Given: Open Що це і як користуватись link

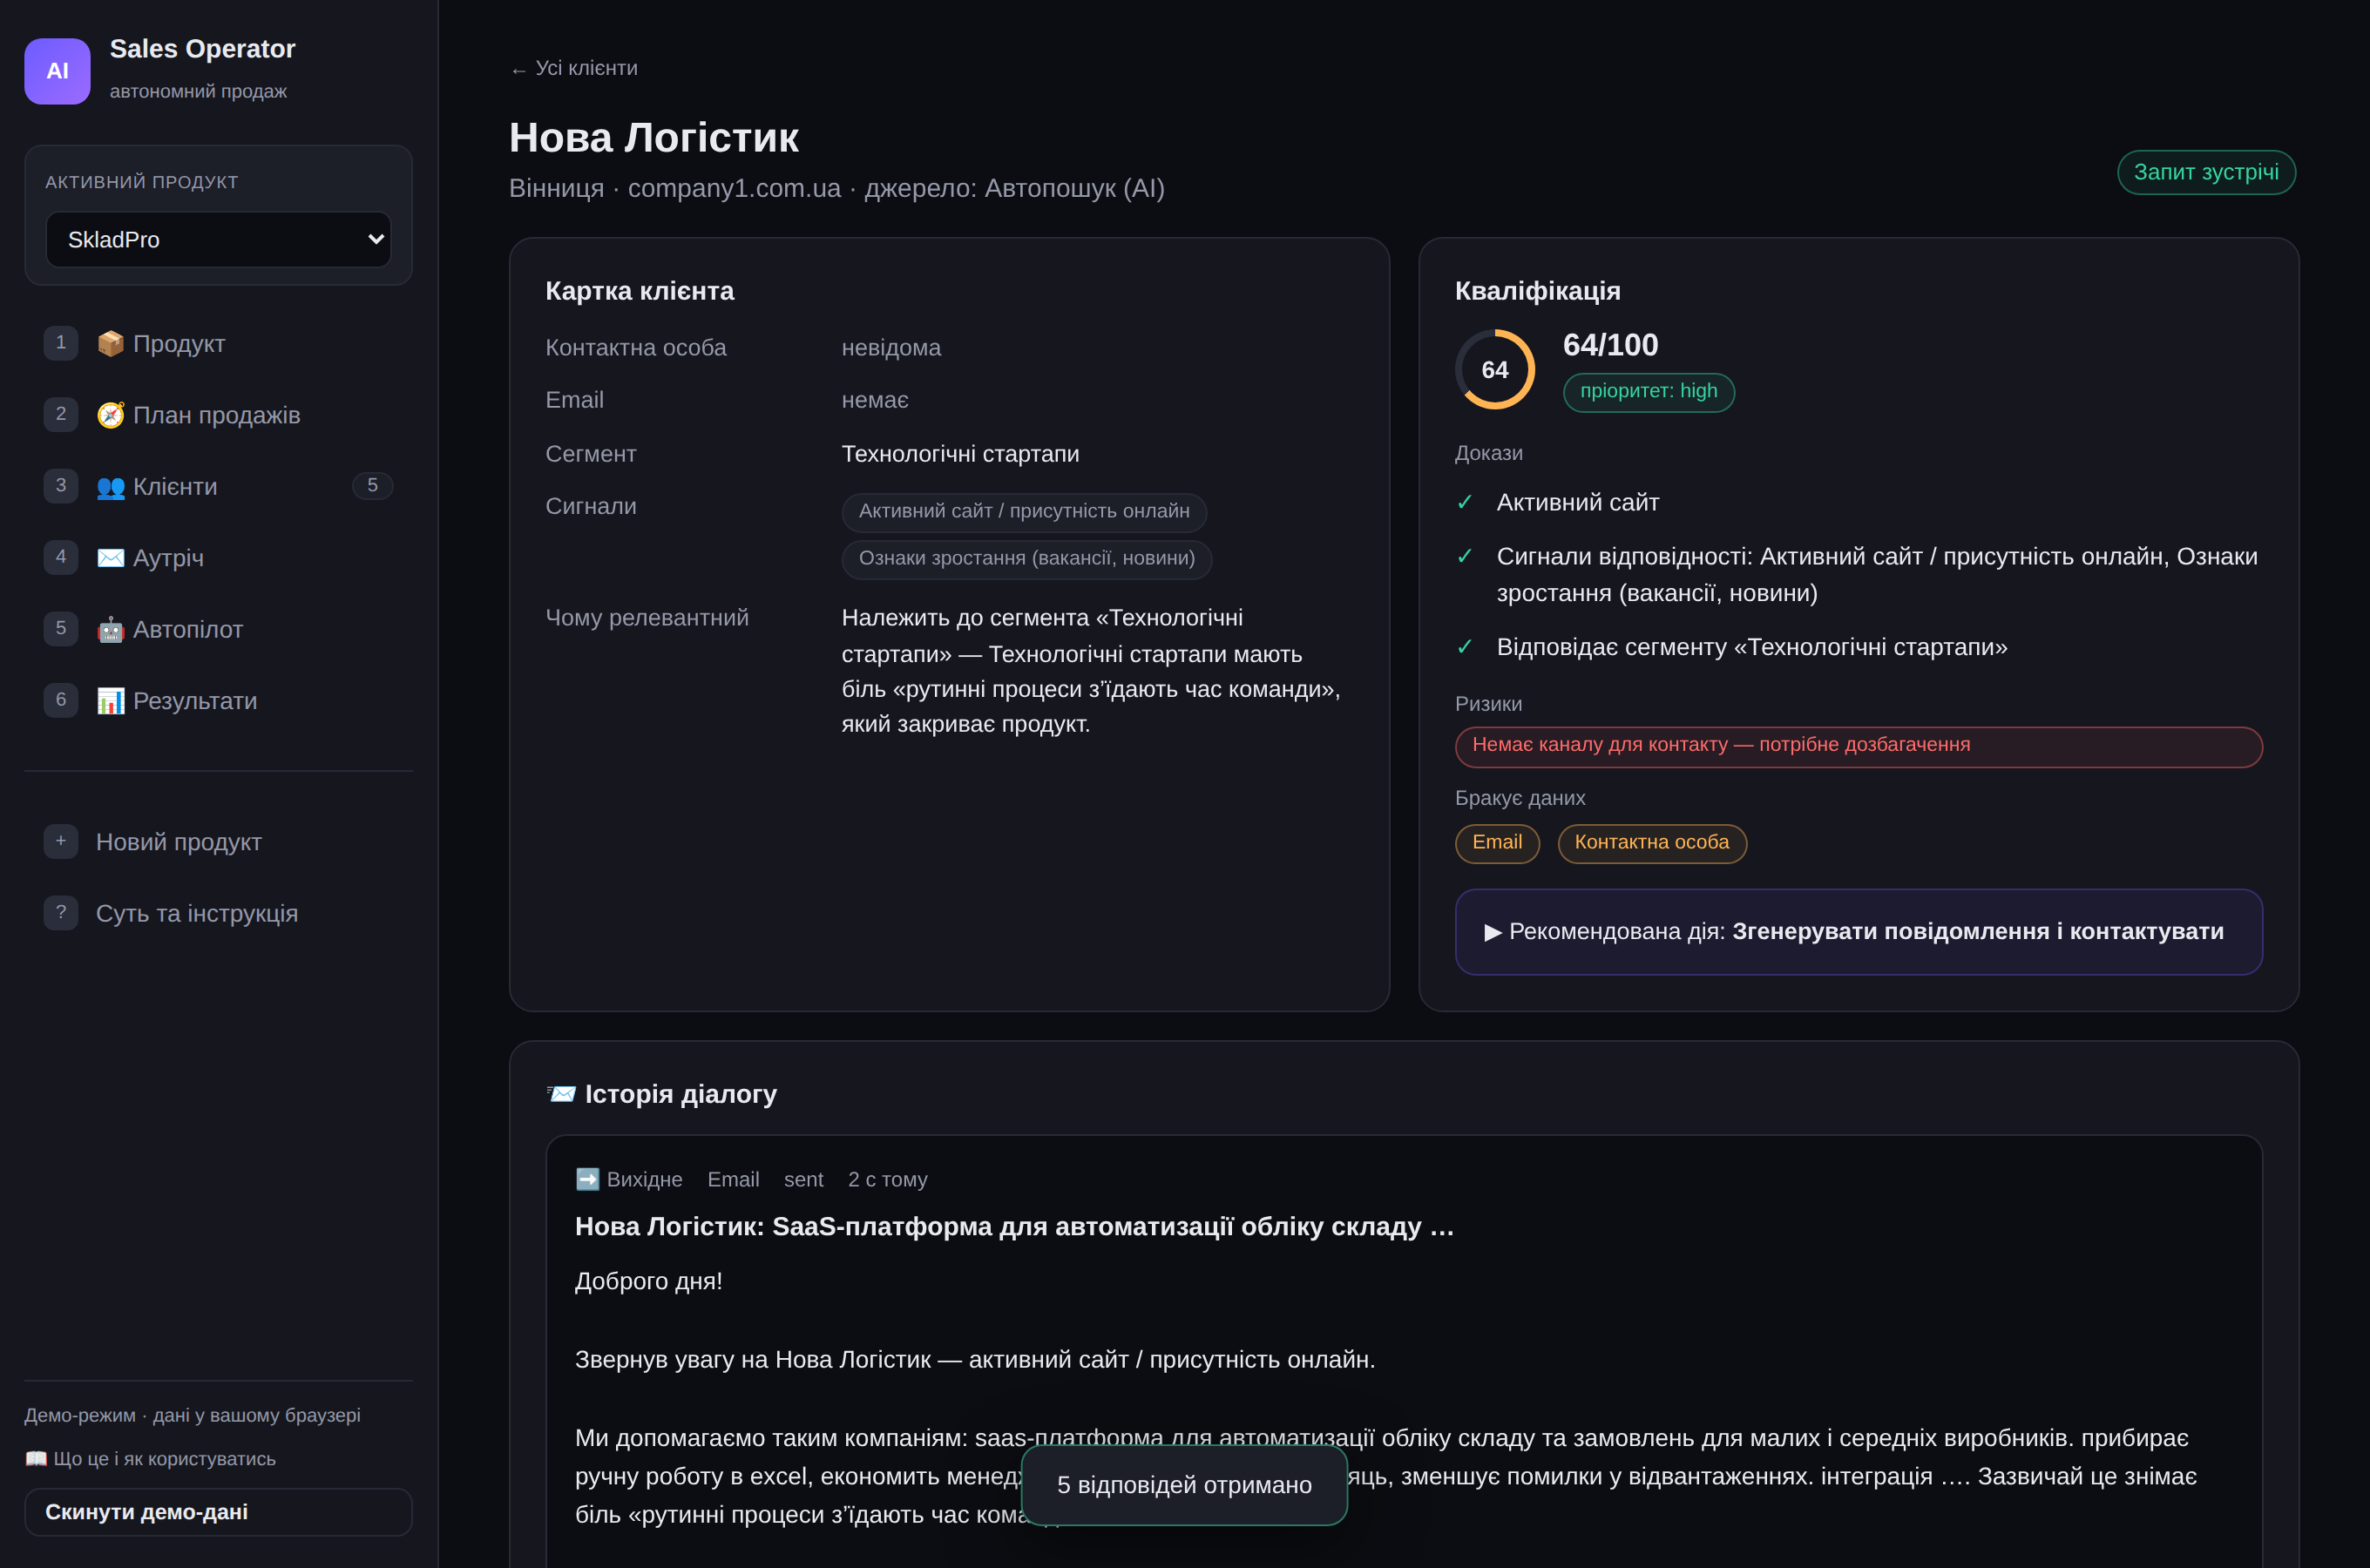Looking at the screenshot, I should coord(150,1459).
